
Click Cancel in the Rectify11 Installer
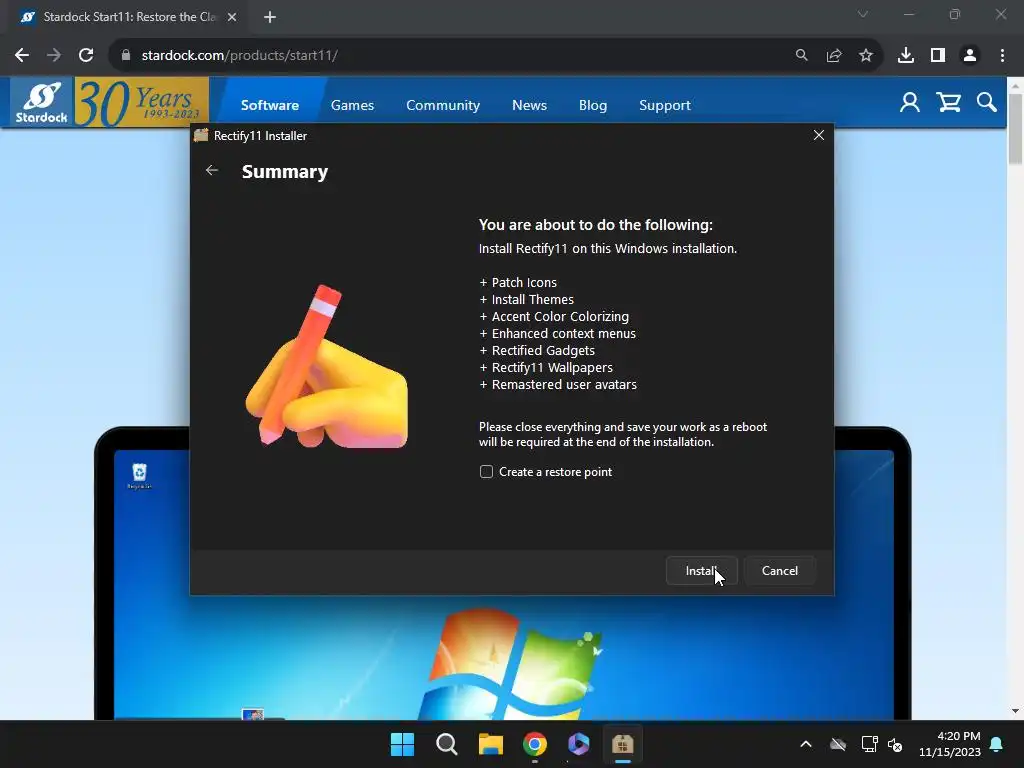click(x=780, y=571)
